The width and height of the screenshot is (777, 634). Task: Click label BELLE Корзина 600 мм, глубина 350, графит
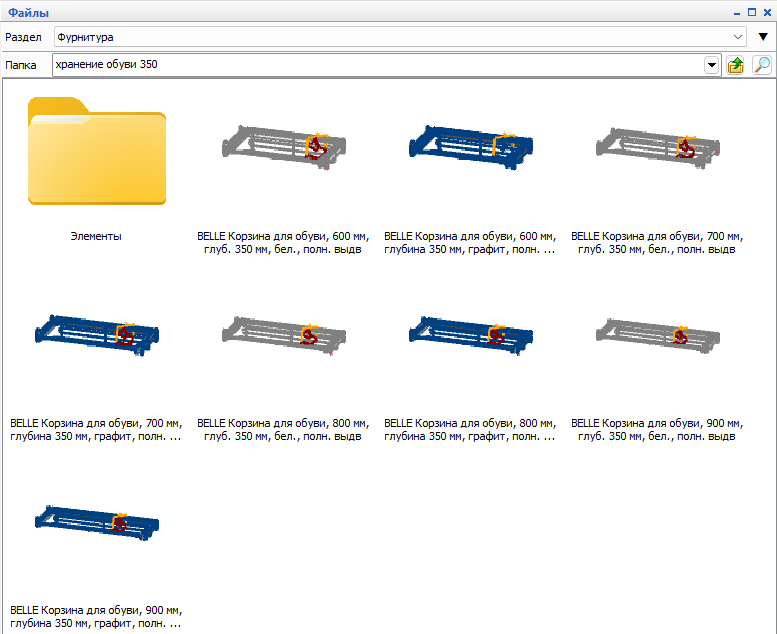(470, 243)
